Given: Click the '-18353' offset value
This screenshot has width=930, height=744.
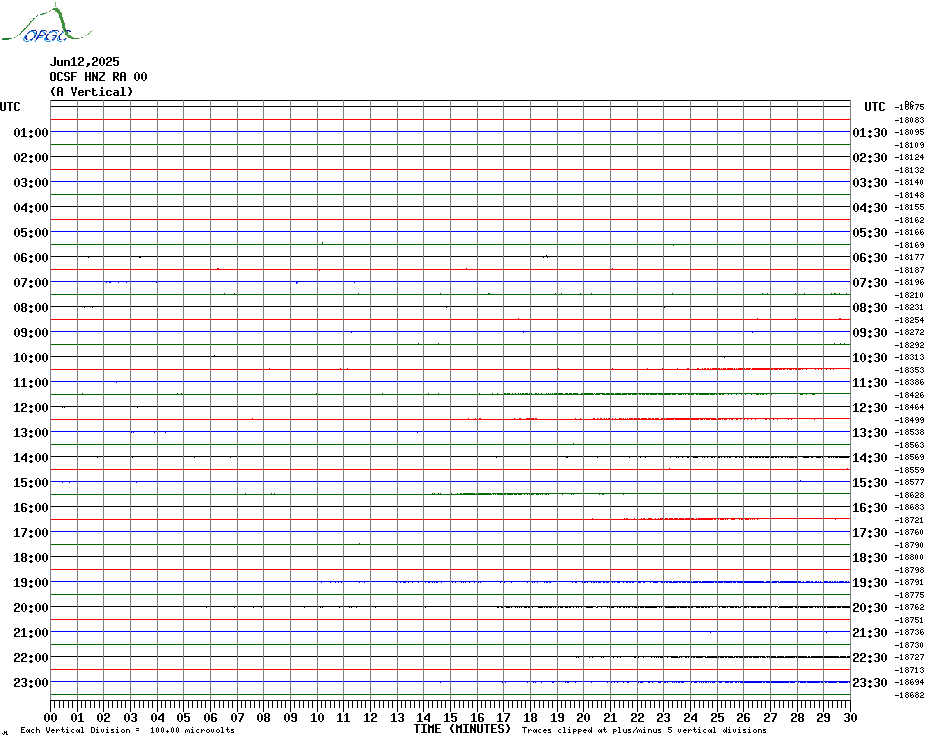Looking at the screenshot, I should click(909, 370).
